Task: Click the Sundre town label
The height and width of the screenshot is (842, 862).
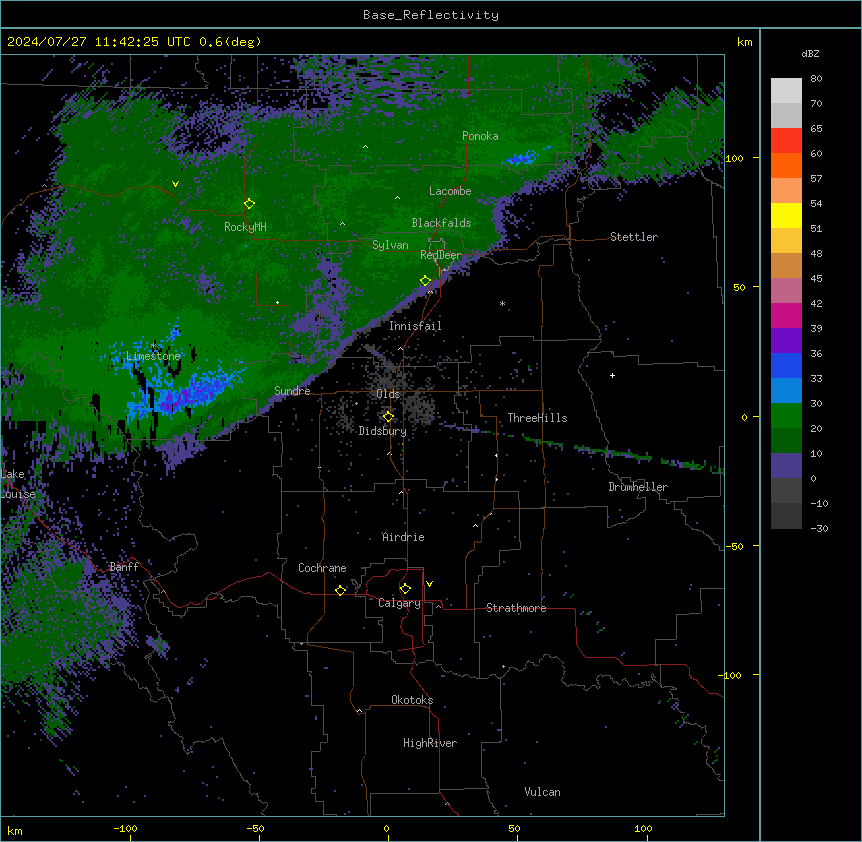Action: pyautogui.click(x=292, y=391)
